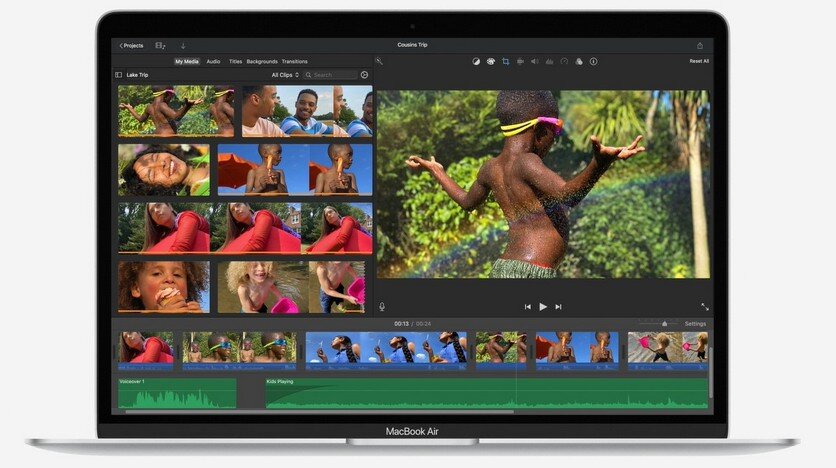Select the Lake Trip event label
This screenshot has height=468, width=836.
[137, 75]
